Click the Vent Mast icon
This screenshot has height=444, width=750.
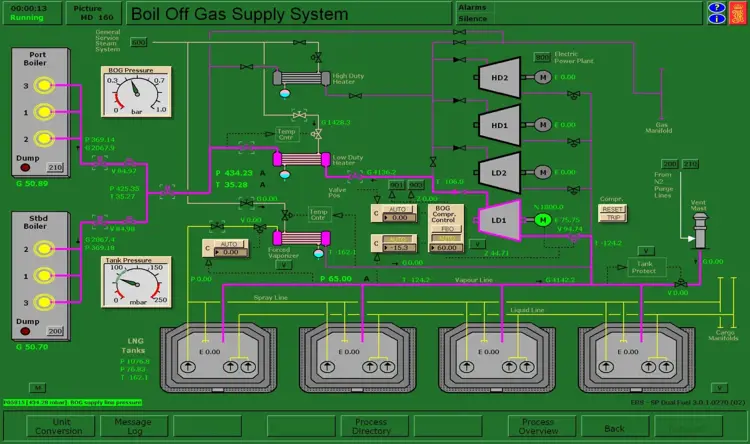click(x=697, y=225)
